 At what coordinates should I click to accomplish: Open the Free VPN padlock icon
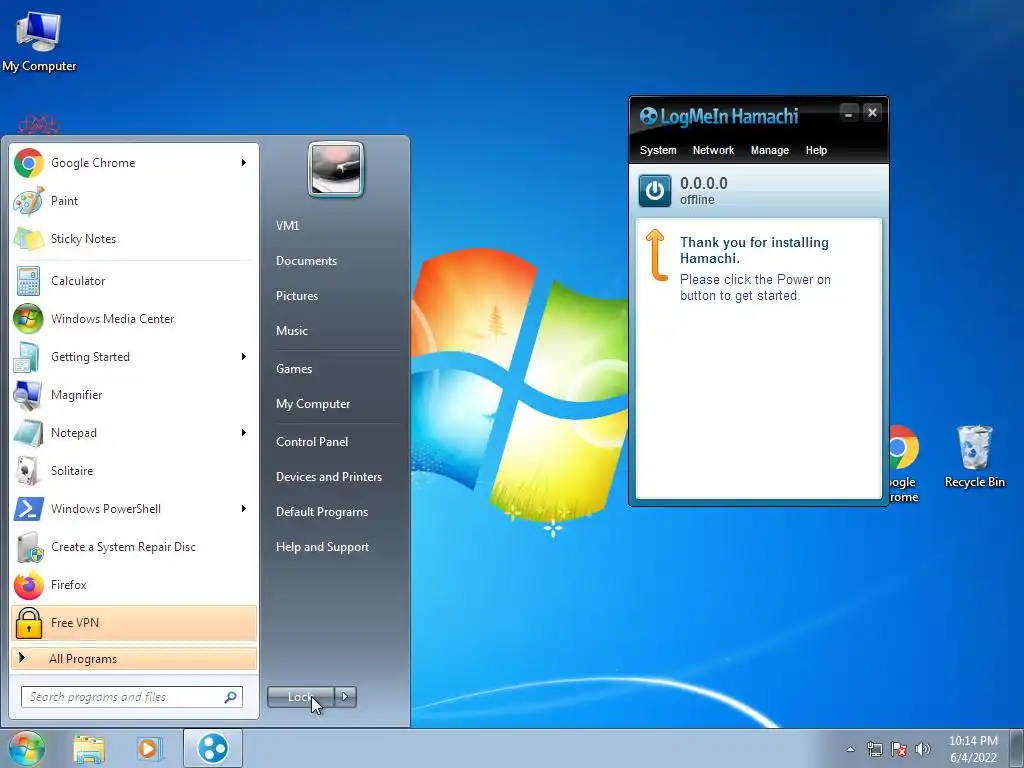[x=29, y=622]
